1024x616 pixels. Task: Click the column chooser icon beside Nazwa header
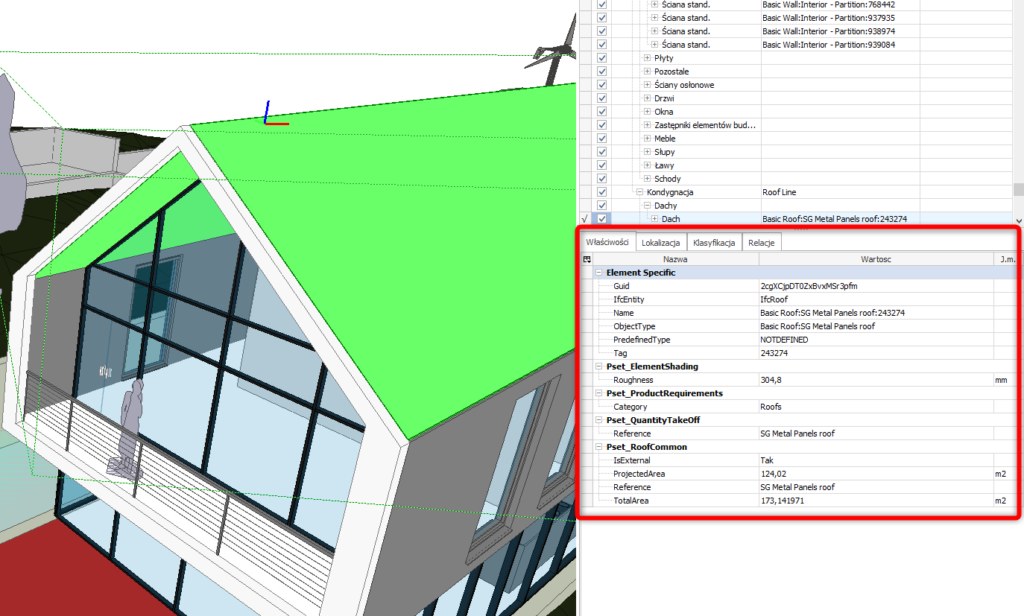587,259
